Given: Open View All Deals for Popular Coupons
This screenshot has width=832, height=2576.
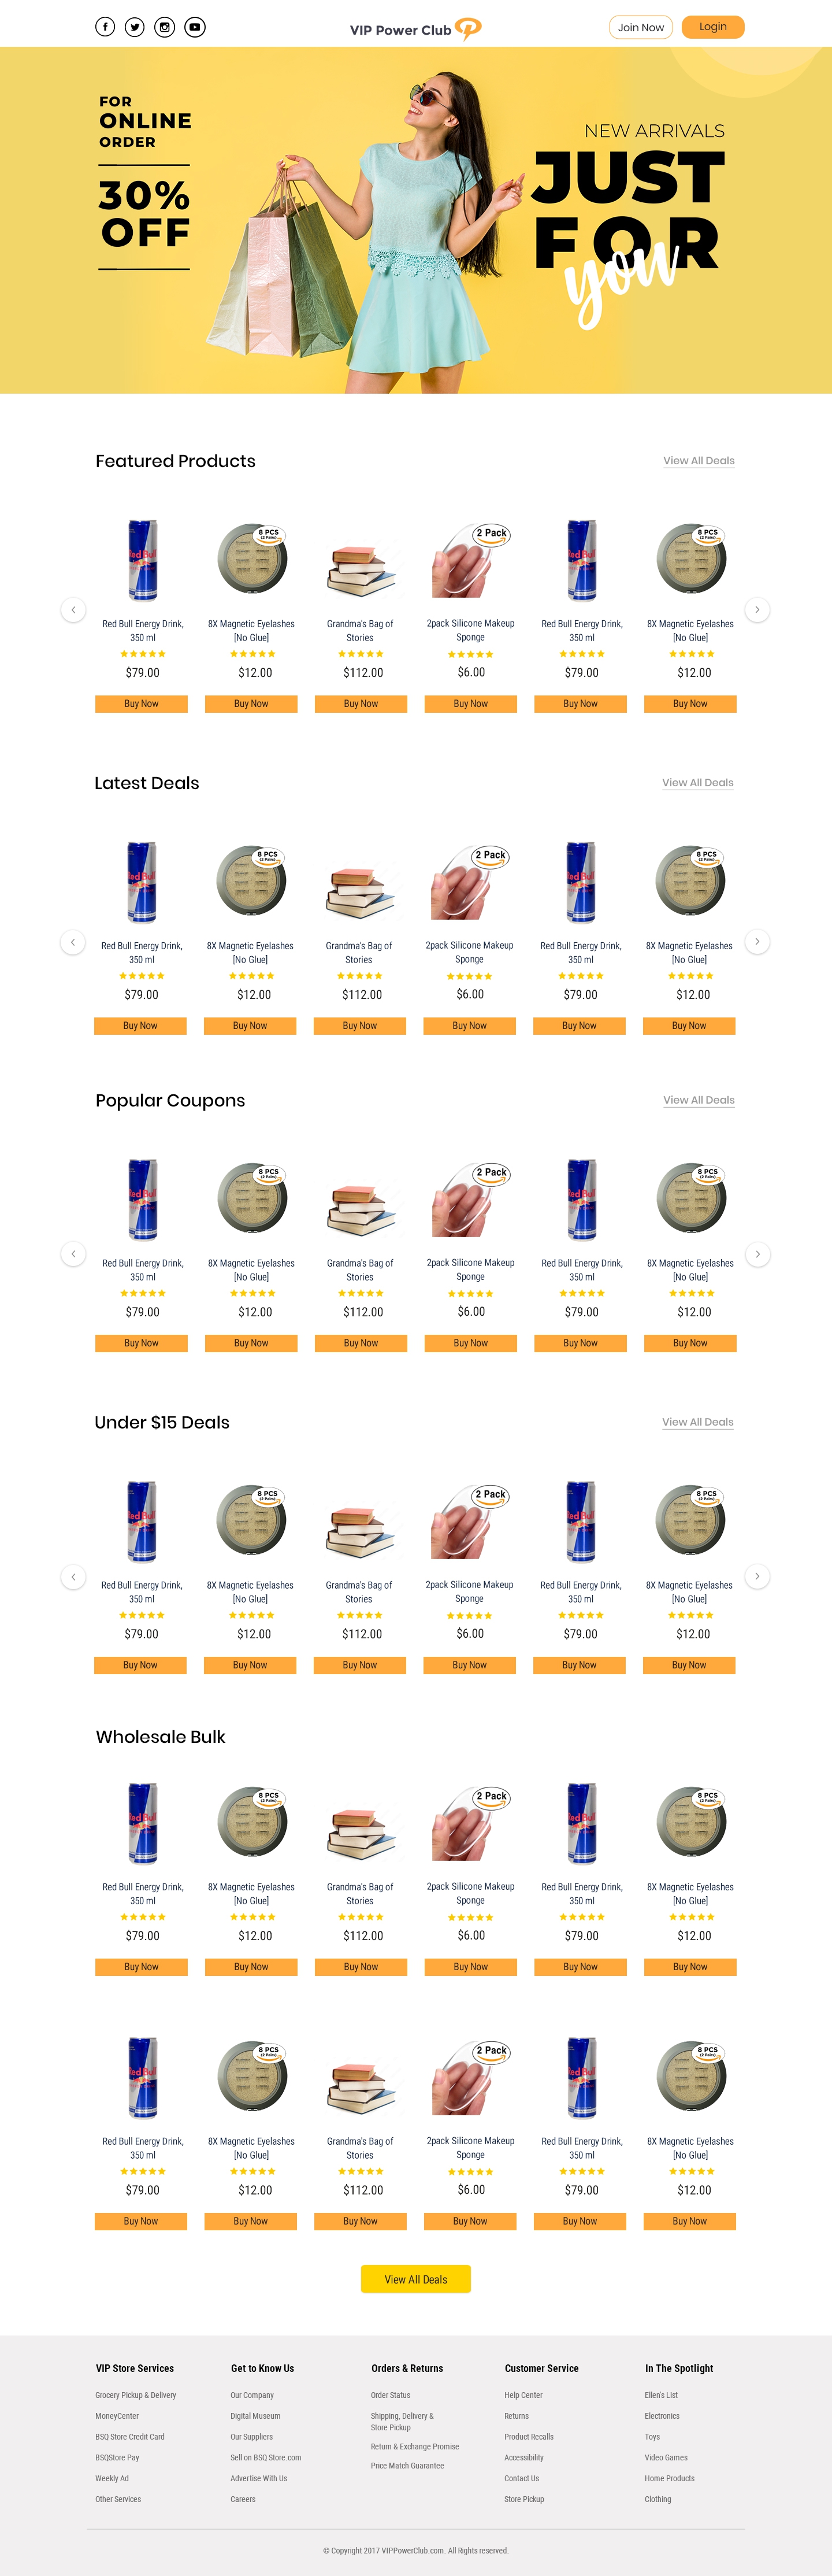Looking at the screenshot, I should click(x=699, y=1100).
